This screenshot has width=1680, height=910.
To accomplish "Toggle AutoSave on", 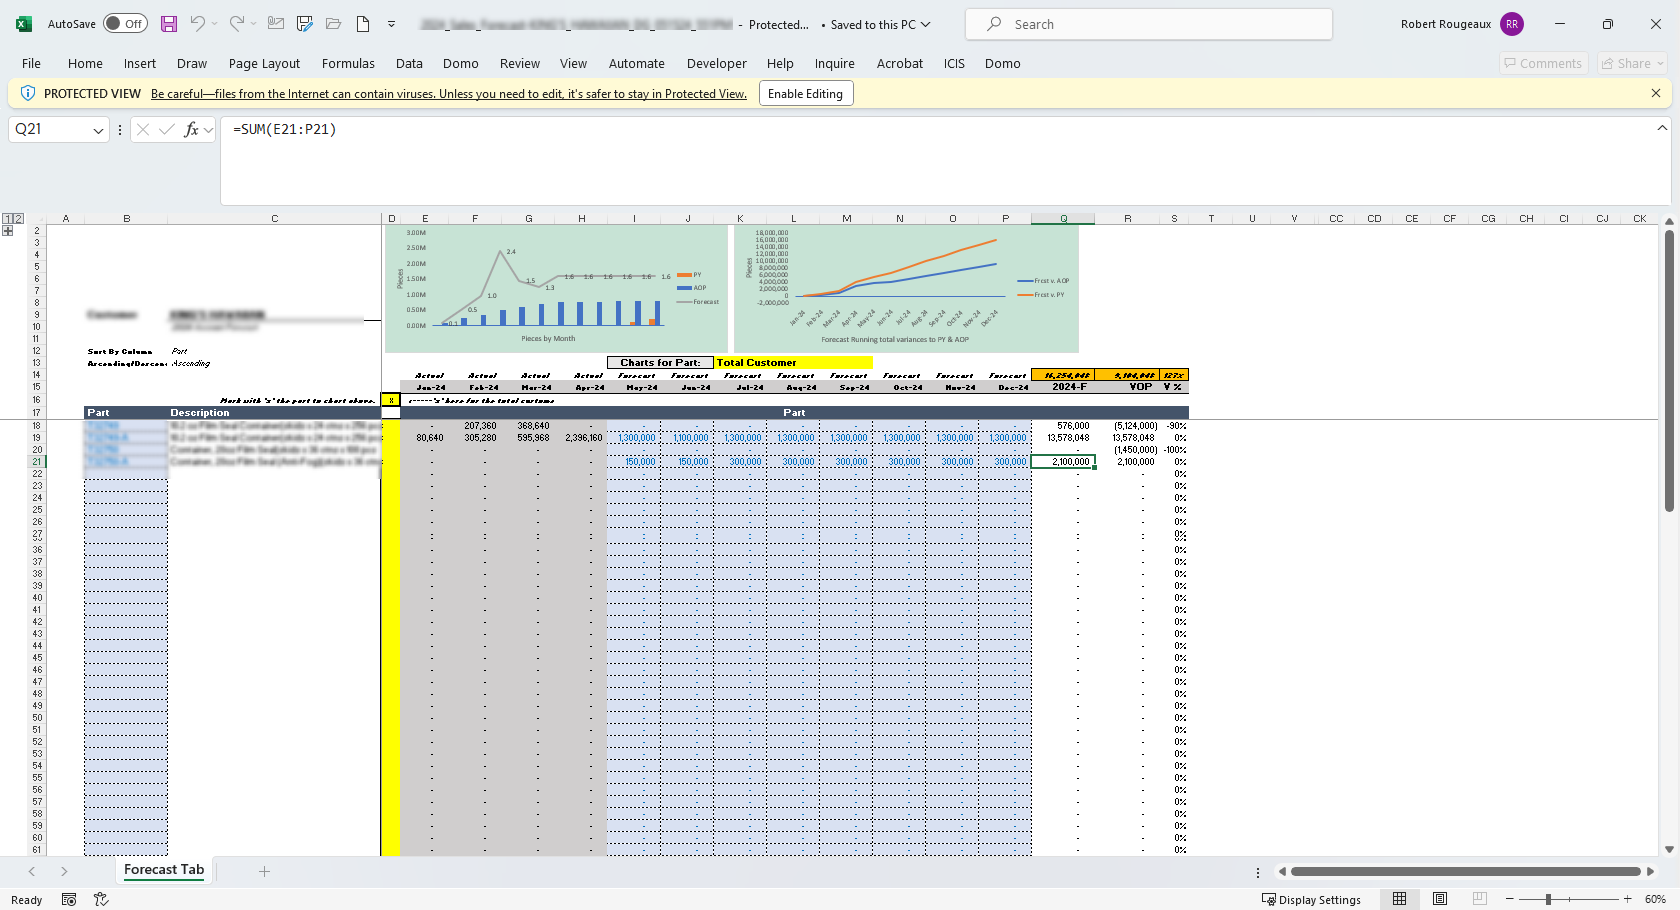I will (125, 23).
